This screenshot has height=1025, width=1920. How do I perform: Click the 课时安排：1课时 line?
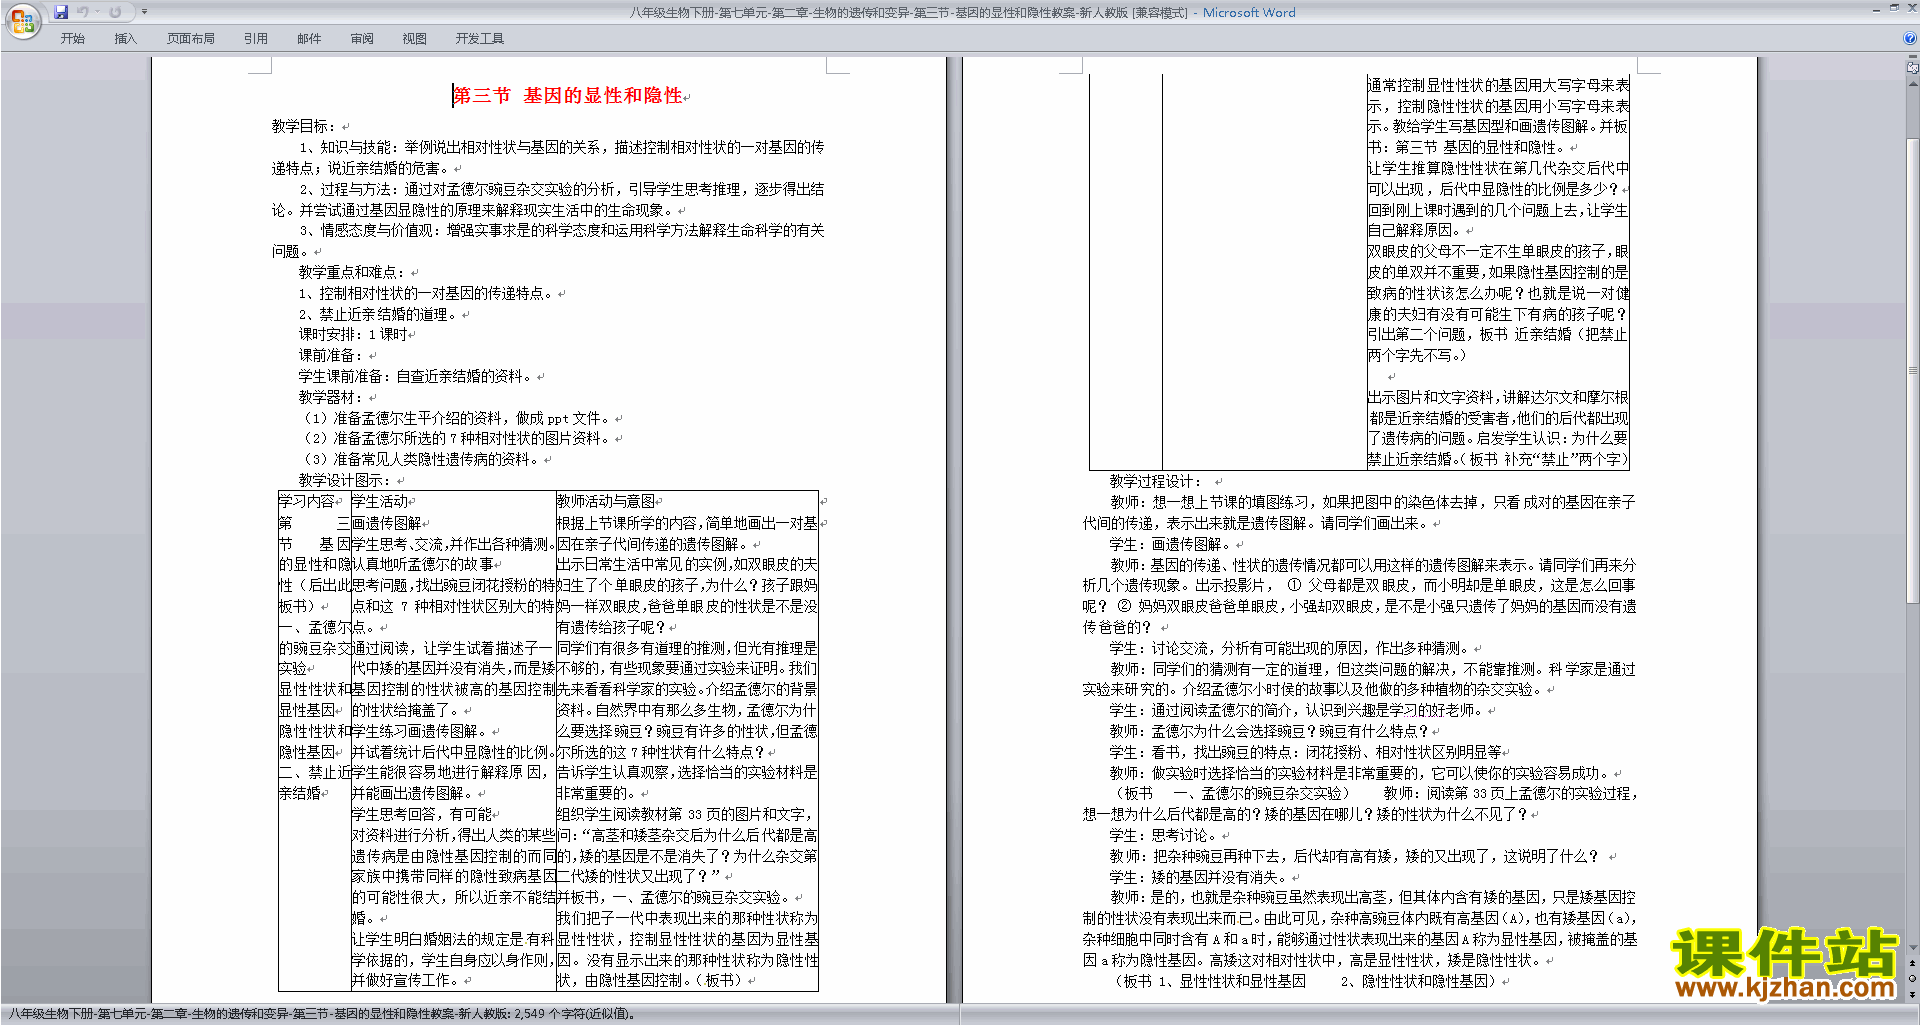pyautogui.click(x=352, y=335)
